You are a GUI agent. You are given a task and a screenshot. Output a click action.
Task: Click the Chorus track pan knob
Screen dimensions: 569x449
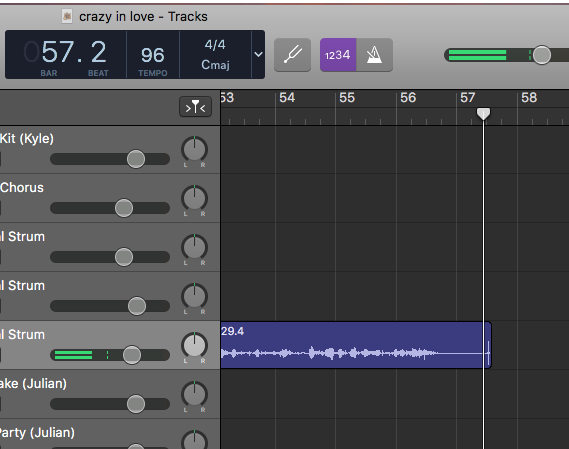(x=195, y=198)
